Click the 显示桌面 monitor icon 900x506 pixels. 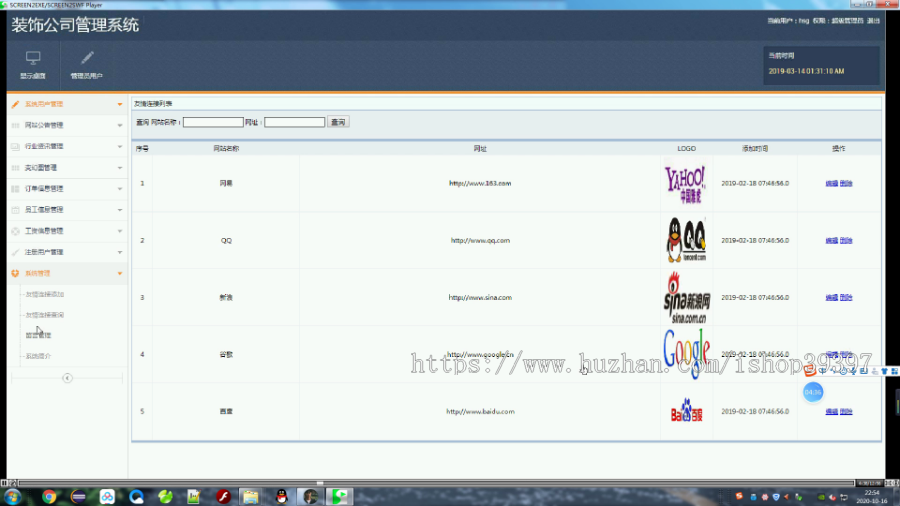pyautogui.click(x=33, y=58)
